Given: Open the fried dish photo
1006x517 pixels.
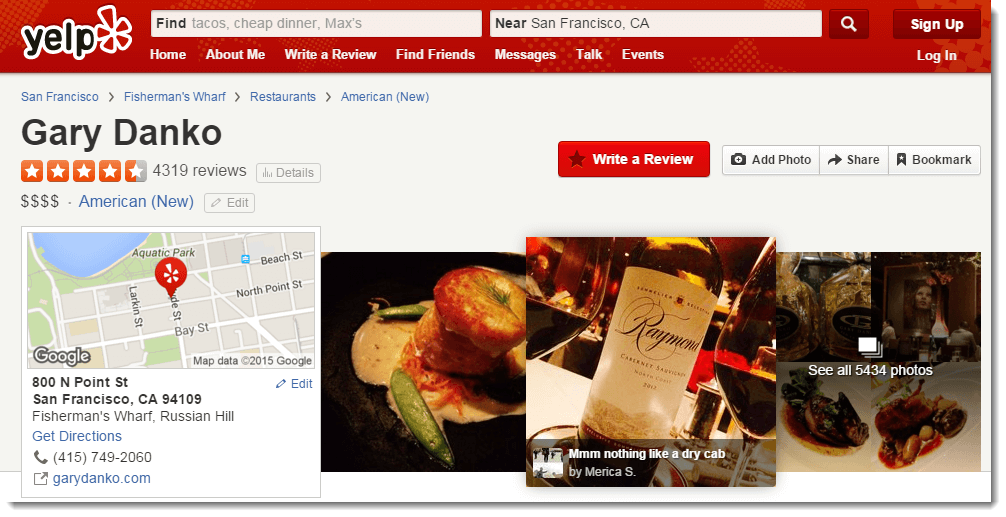Looking at the screenshot, I should pos(423,362).
